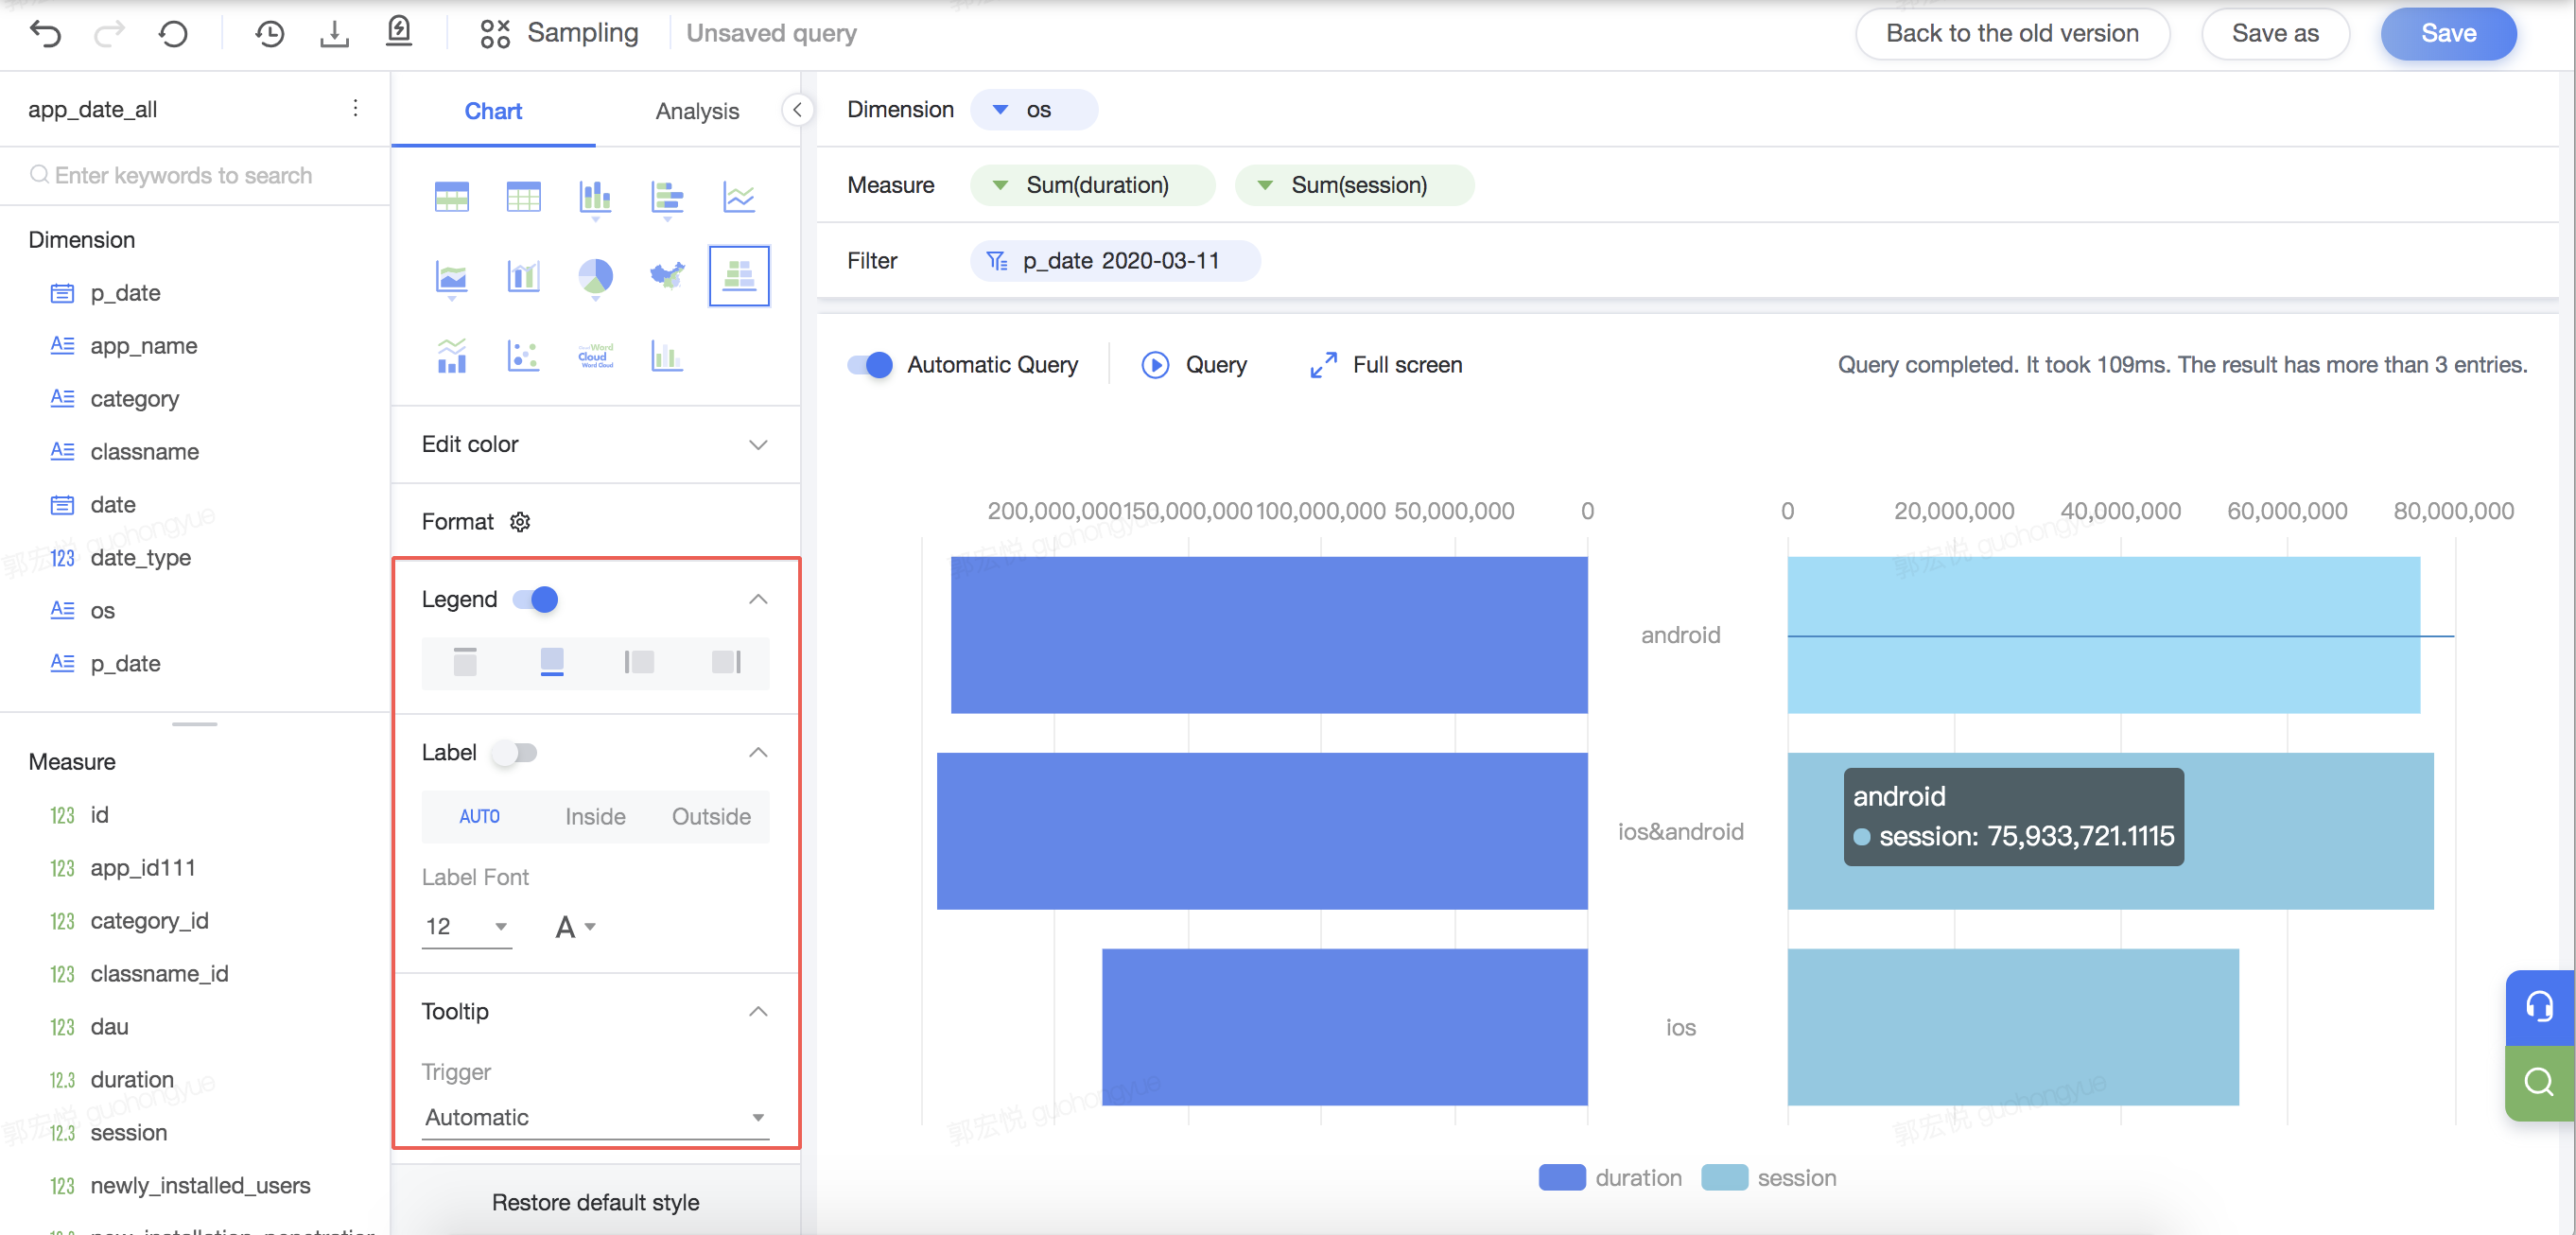
Task: Select the dual-axis bar line chart
Action: click(524, 275)
